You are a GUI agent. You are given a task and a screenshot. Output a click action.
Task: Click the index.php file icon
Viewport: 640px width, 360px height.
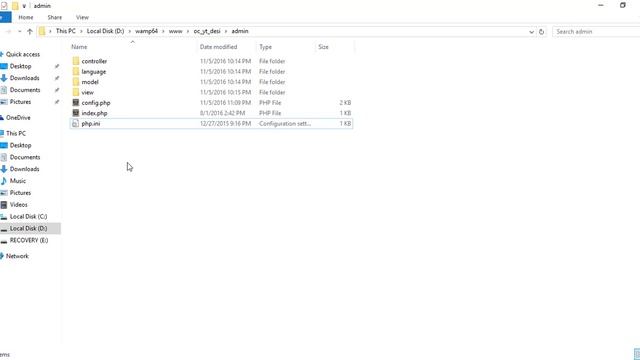point(76,113)
